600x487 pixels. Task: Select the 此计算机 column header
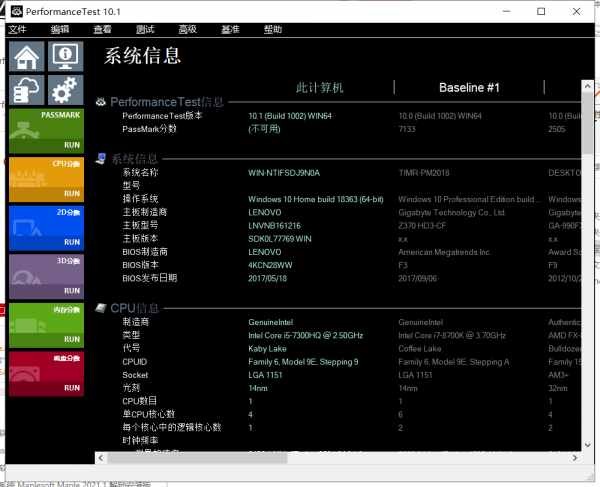tap(320, 88)
